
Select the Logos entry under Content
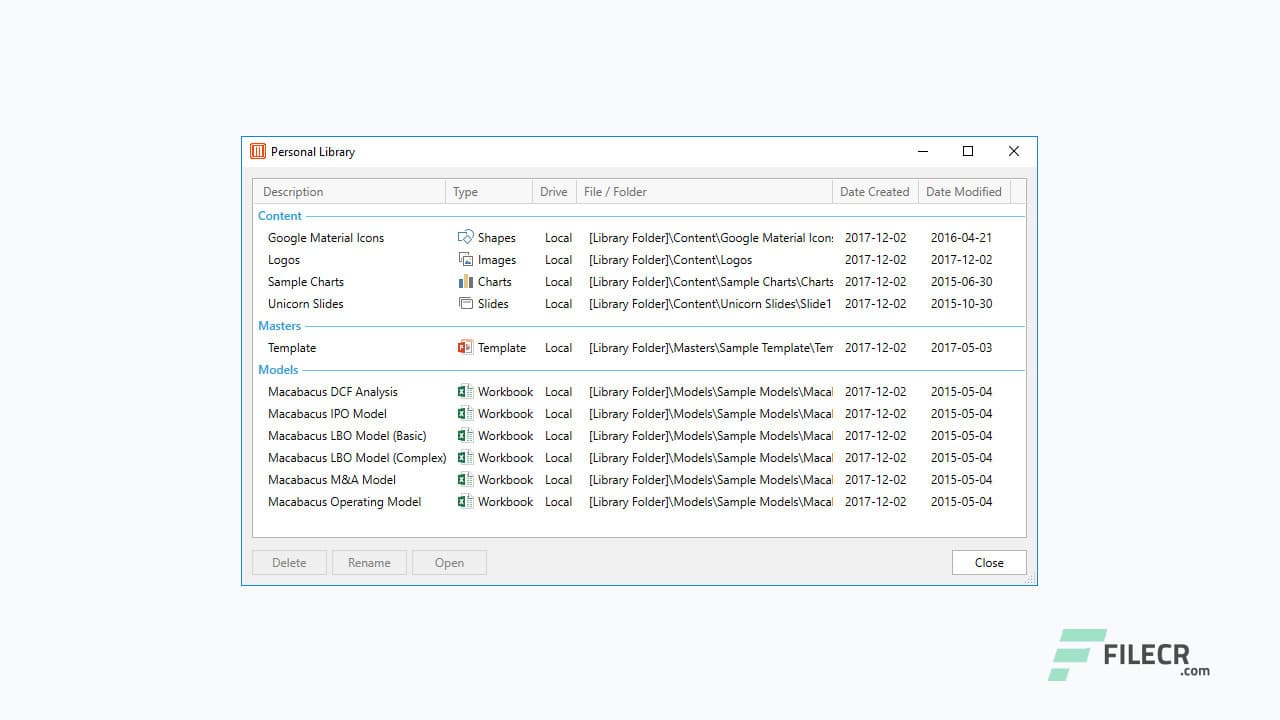(x=283, y=259)
